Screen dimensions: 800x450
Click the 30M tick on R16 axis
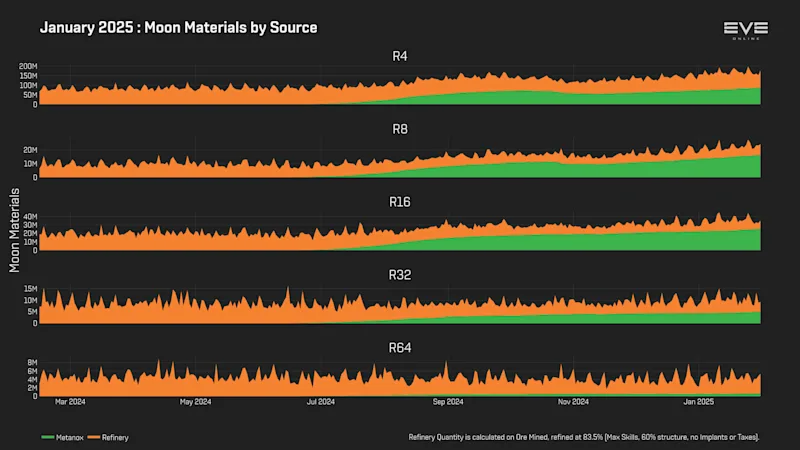point(30,225)
